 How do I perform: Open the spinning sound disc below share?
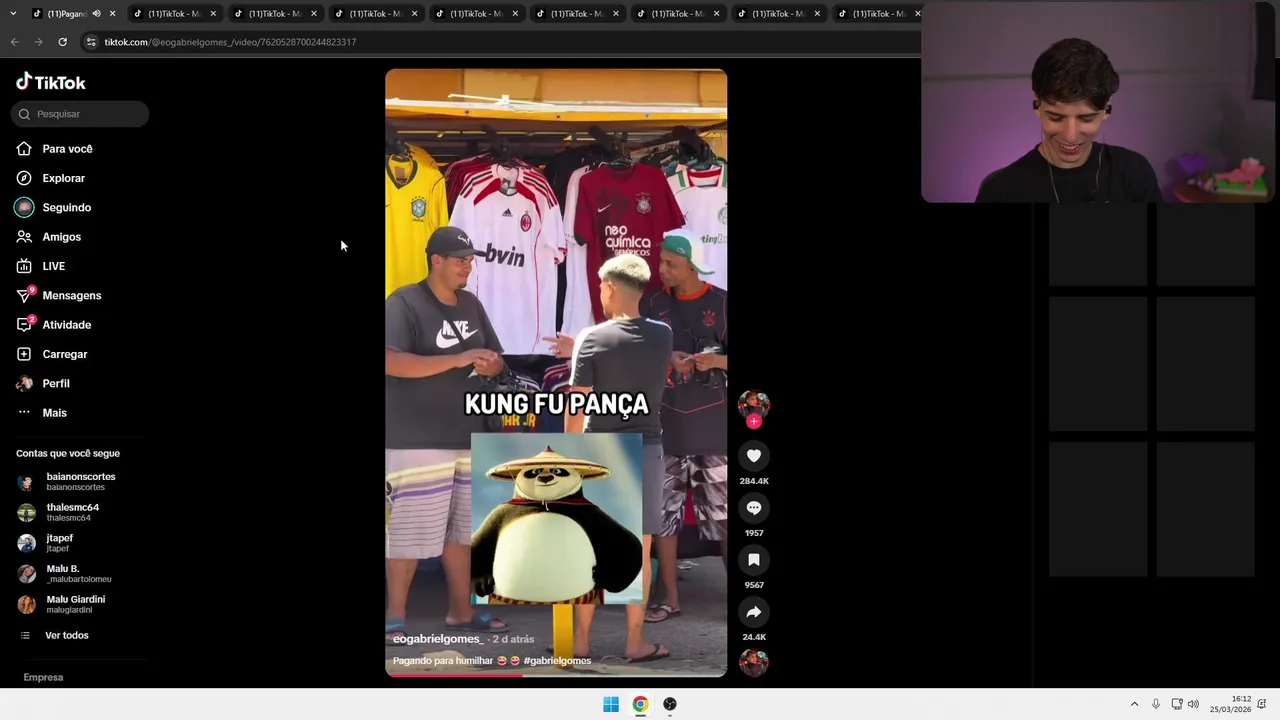[754, 662]
